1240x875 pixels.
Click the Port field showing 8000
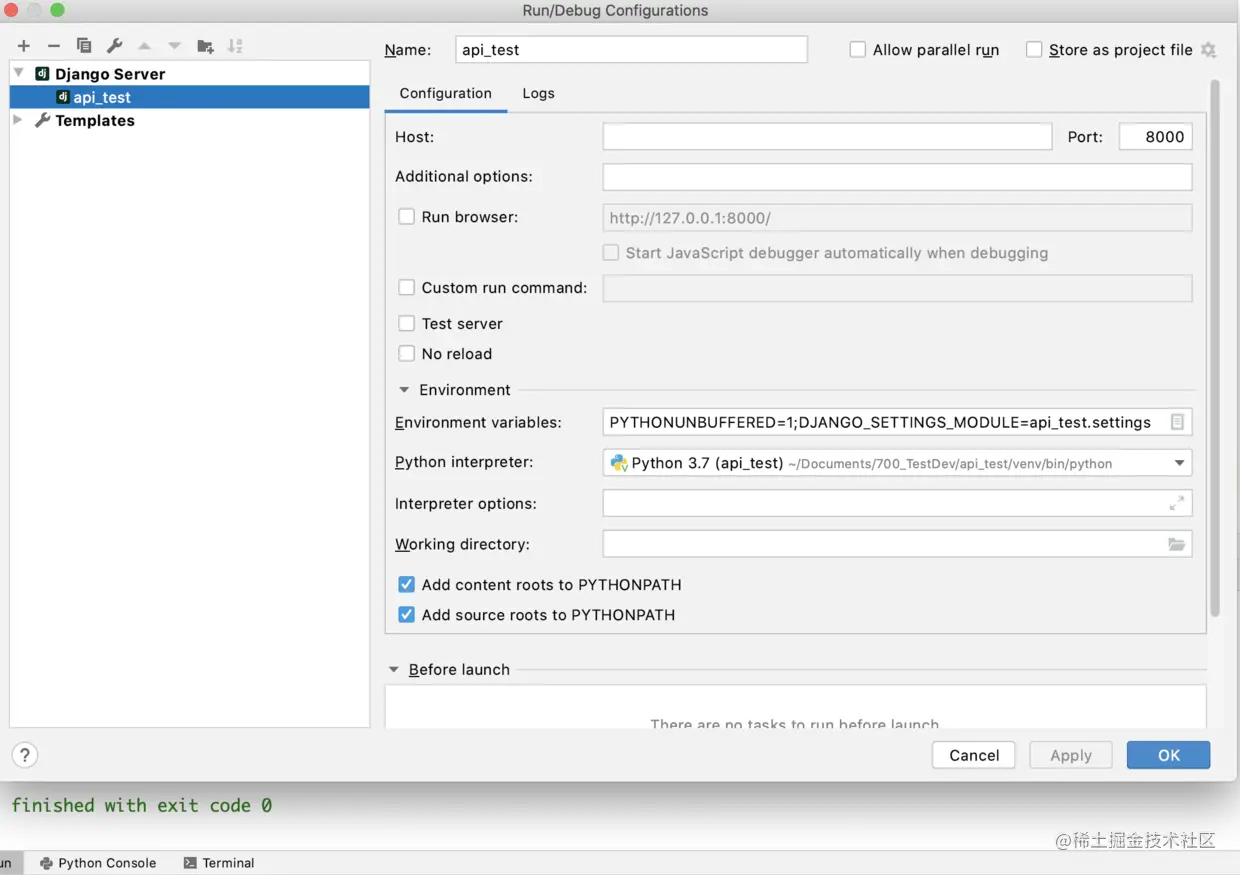click(1155, 137)
